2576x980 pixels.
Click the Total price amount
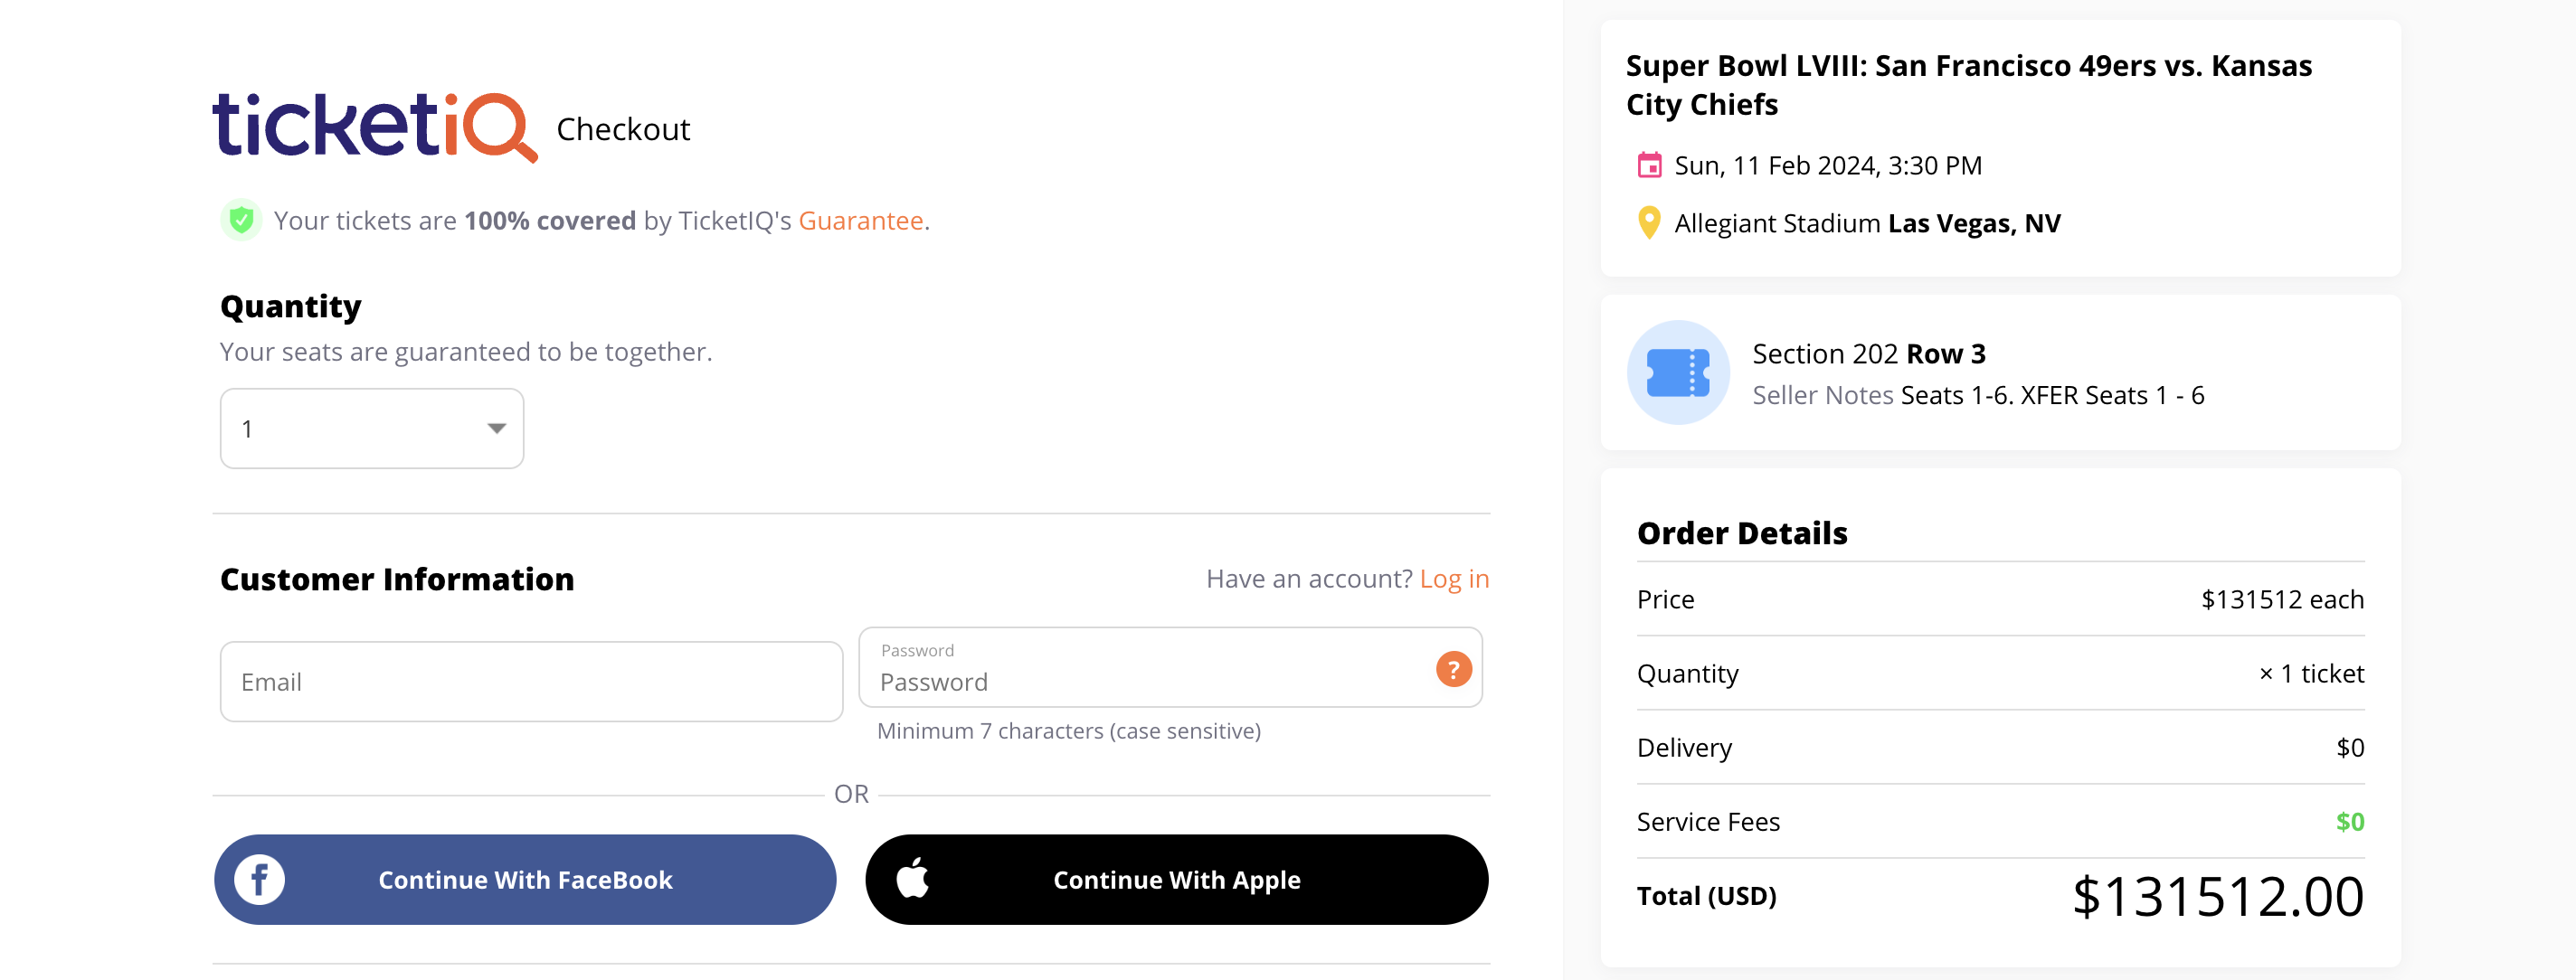click(x=2217, y=896)
